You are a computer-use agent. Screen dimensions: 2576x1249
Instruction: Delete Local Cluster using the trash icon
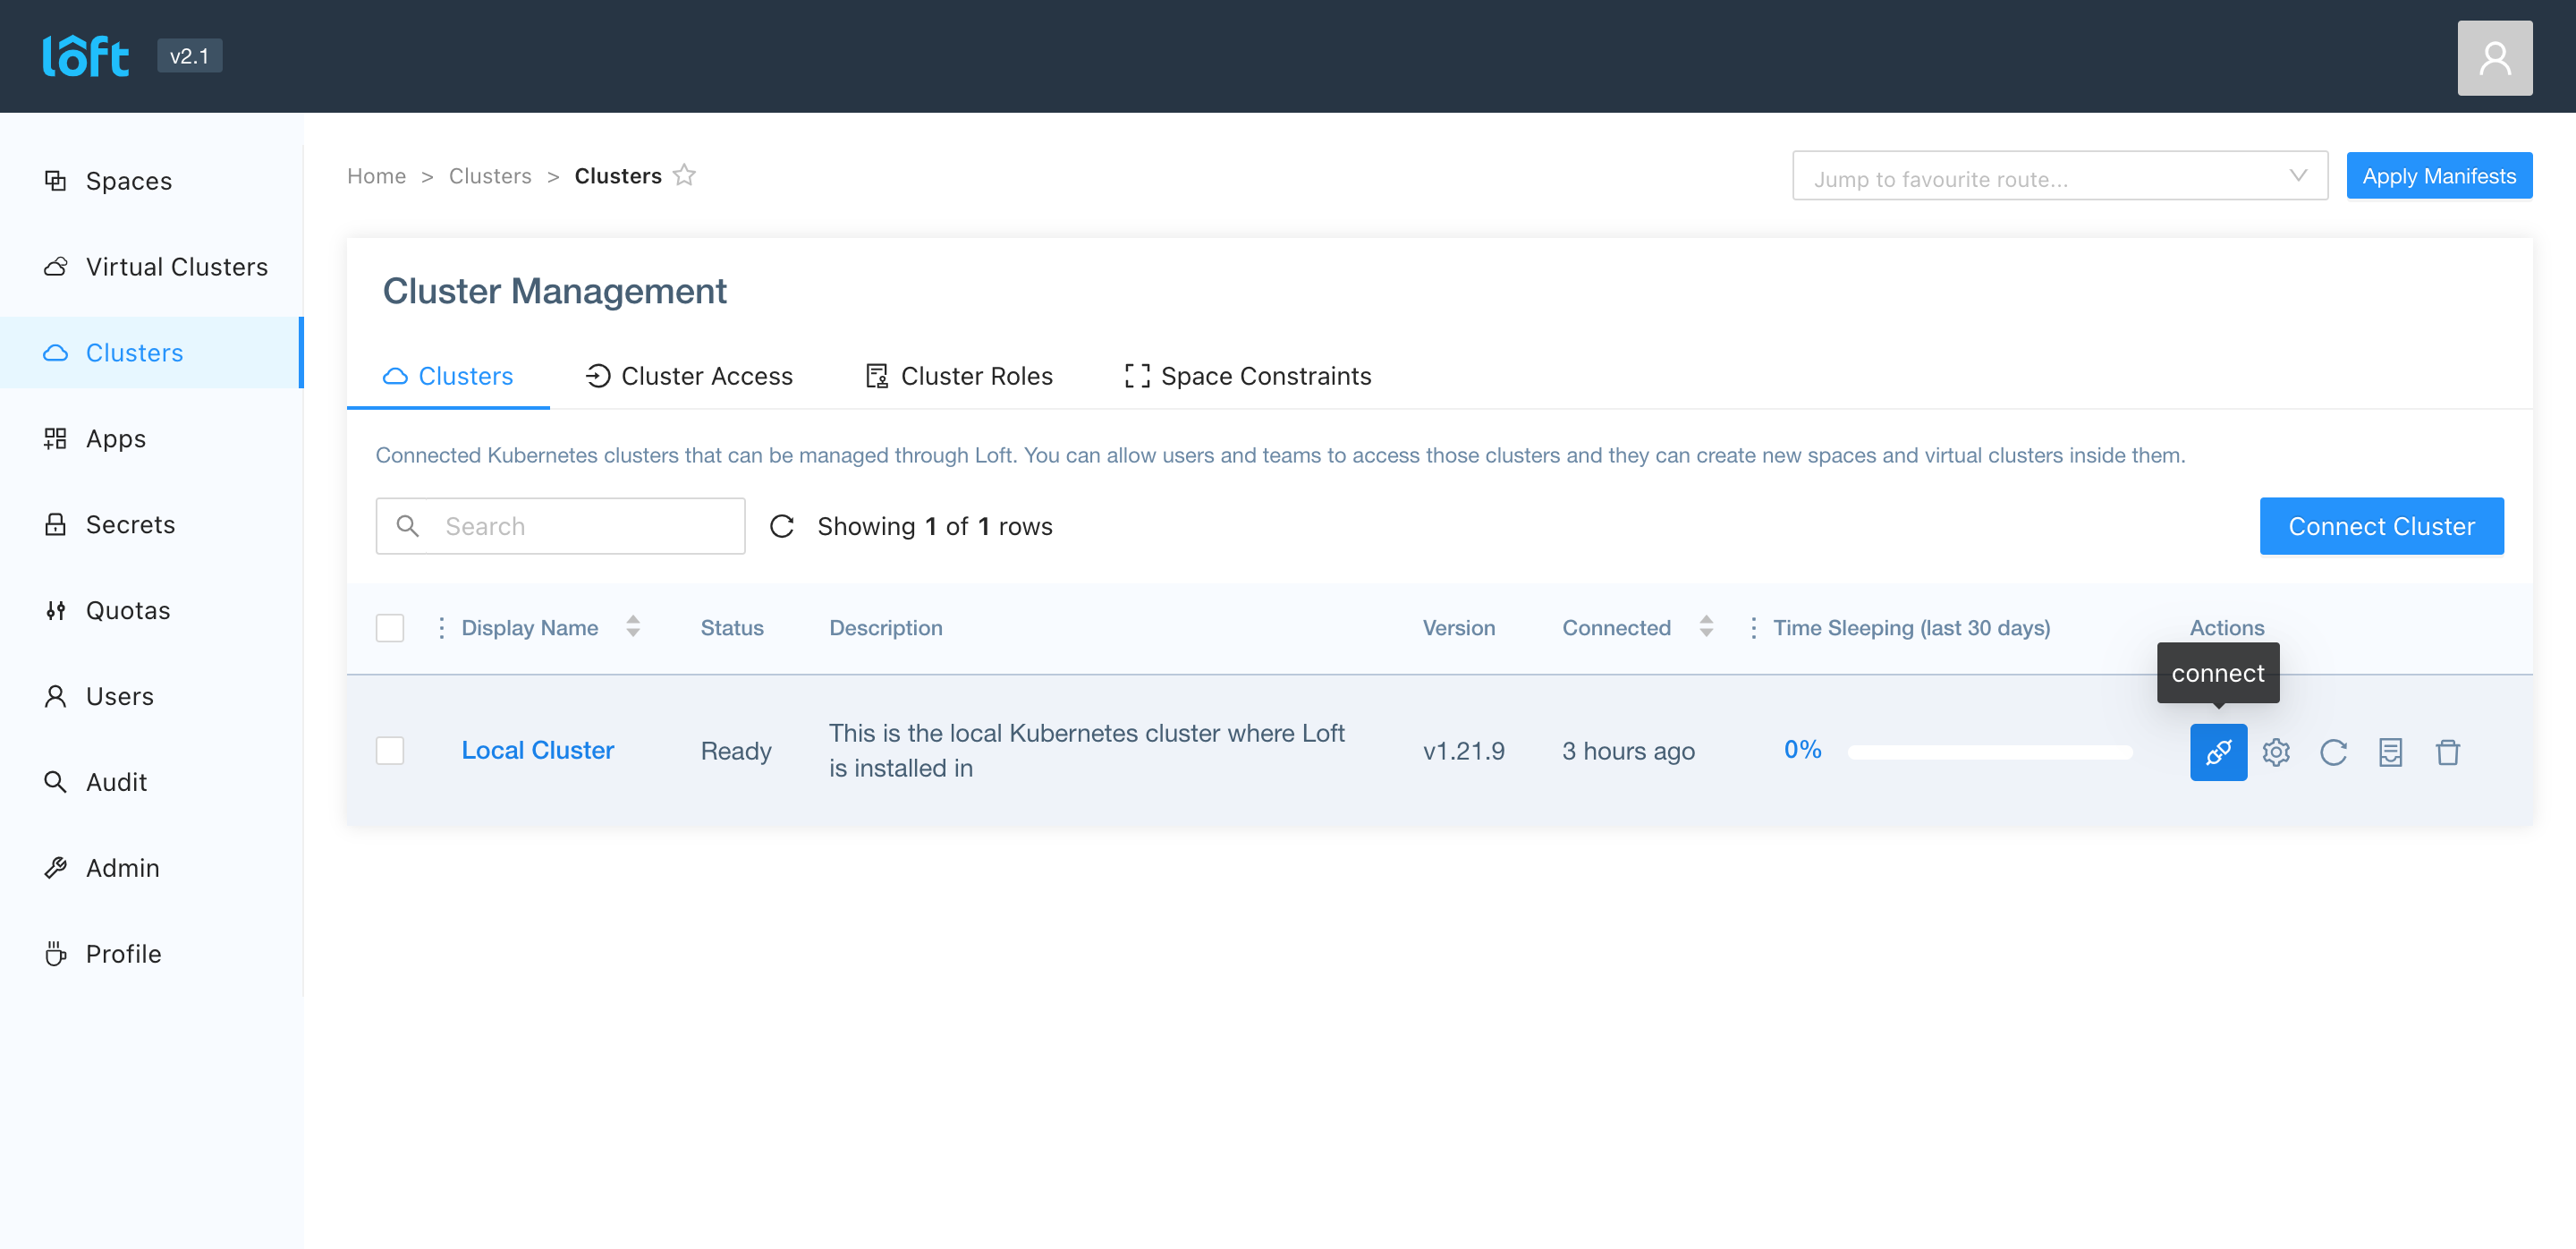pyautogui.click(x=2448, y=752)
